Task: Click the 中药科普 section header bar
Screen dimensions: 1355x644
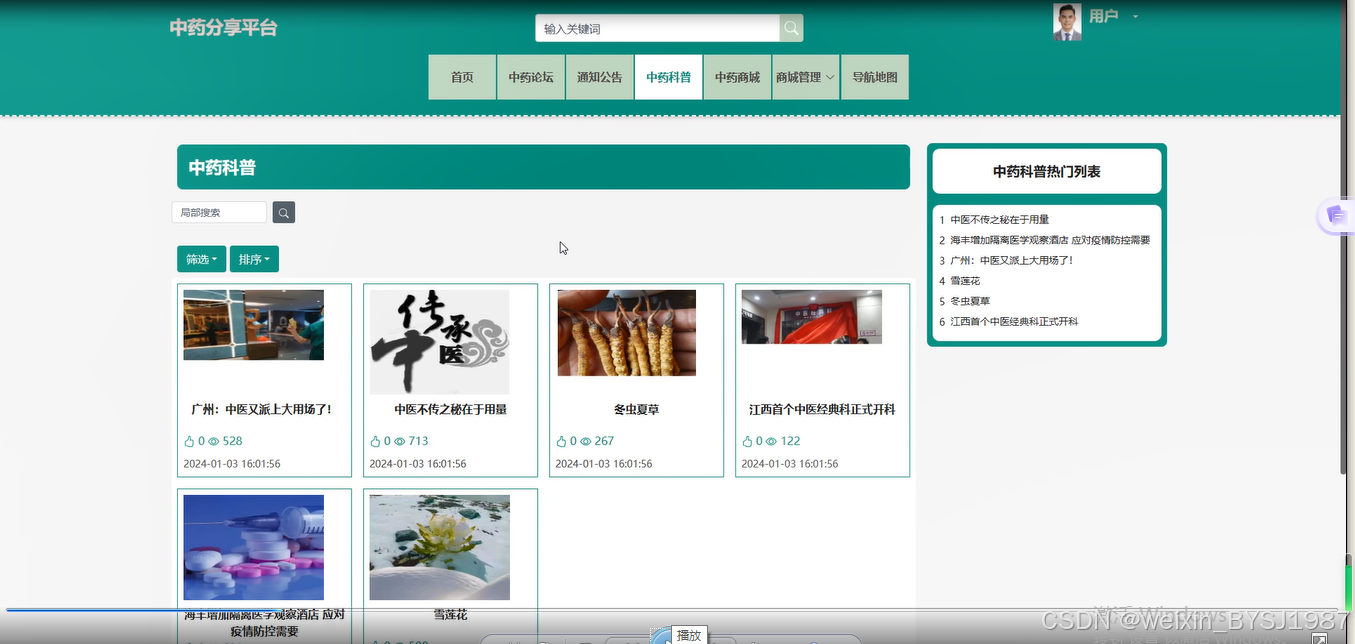Action: coord(543,167)
